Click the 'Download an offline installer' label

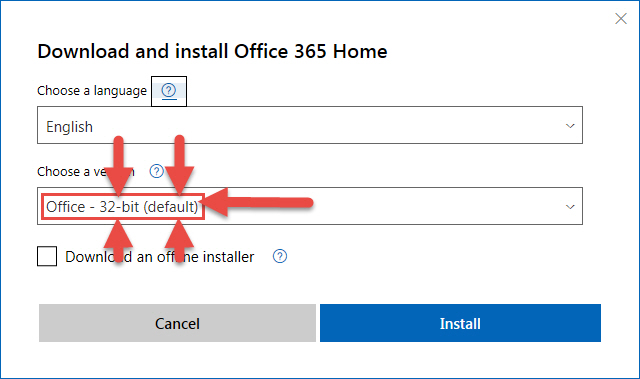coord(160,257)
